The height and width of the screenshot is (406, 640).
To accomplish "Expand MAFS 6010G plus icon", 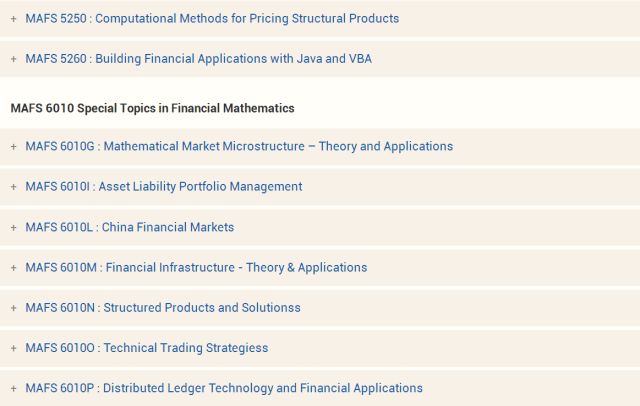I will 13,146.
